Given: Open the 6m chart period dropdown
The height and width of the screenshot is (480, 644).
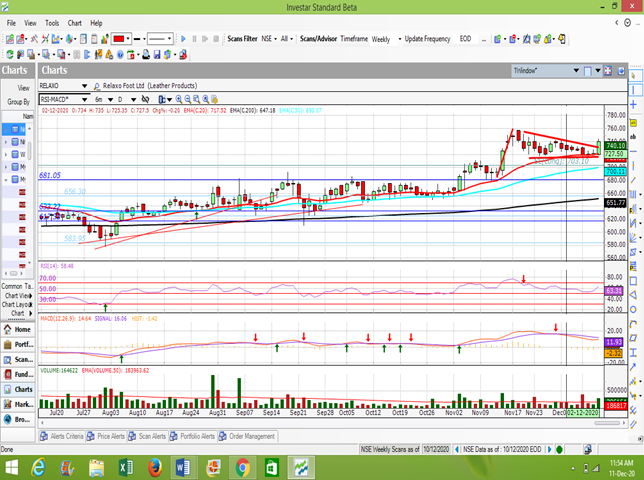Looking at the screenshot, I should click(112, 100).
